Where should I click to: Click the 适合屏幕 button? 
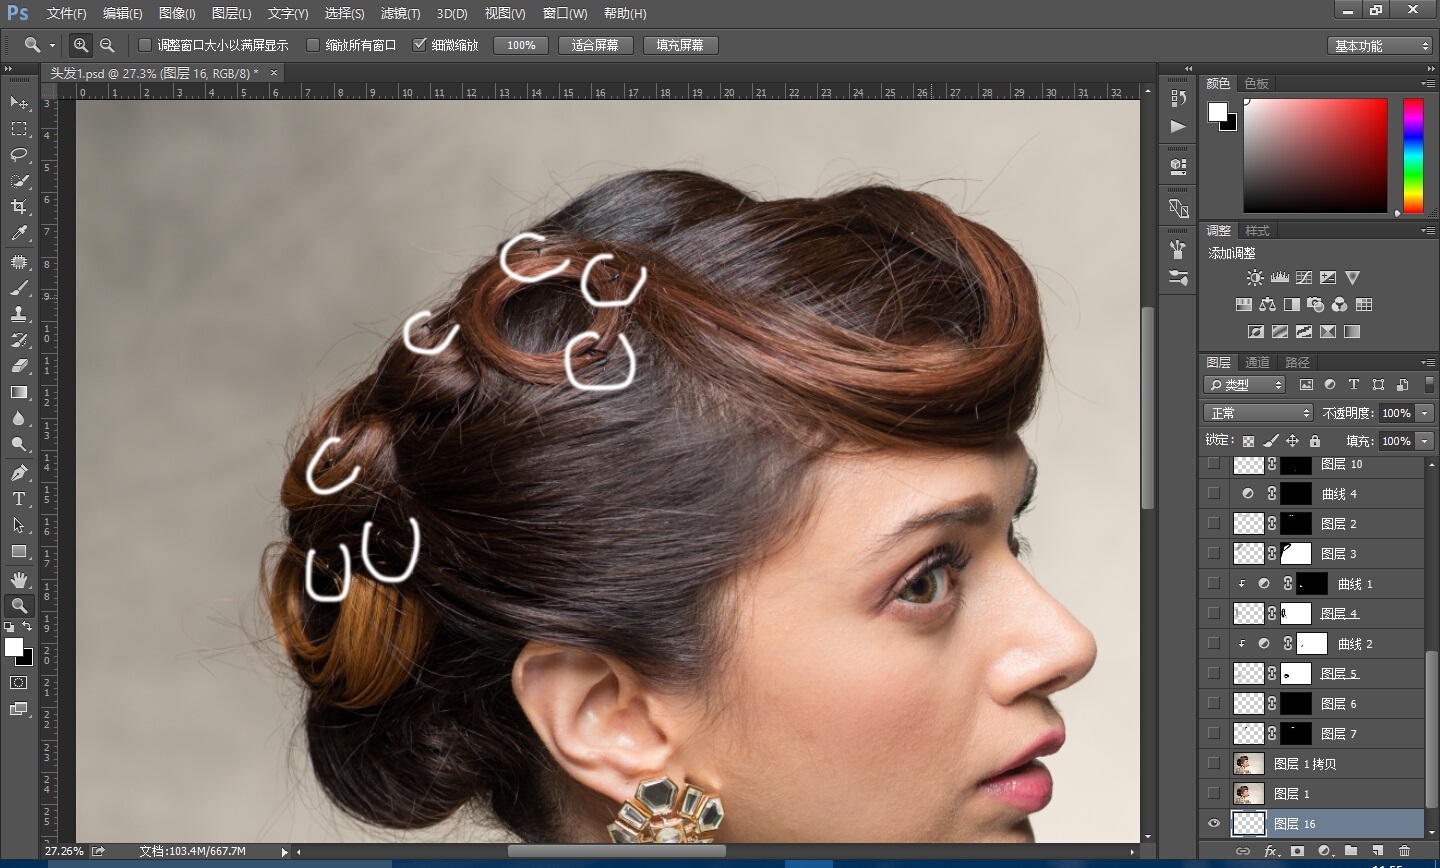(x=595, y=45)
